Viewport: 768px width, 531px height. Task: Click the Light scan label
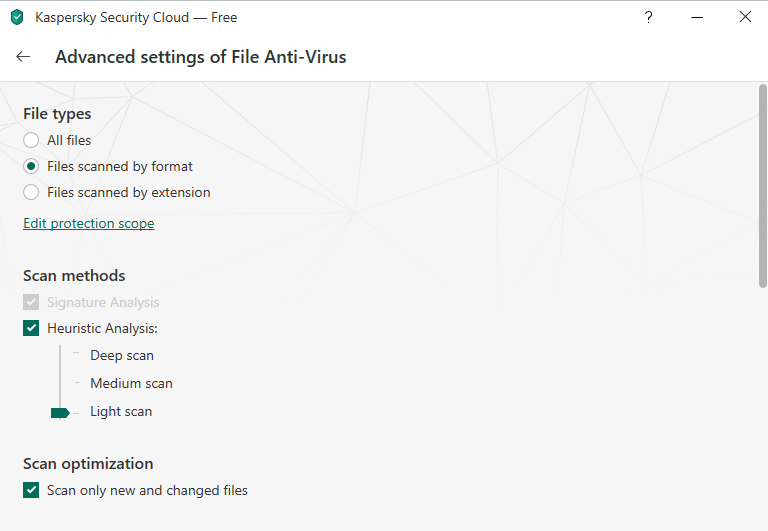pos(121,411)
